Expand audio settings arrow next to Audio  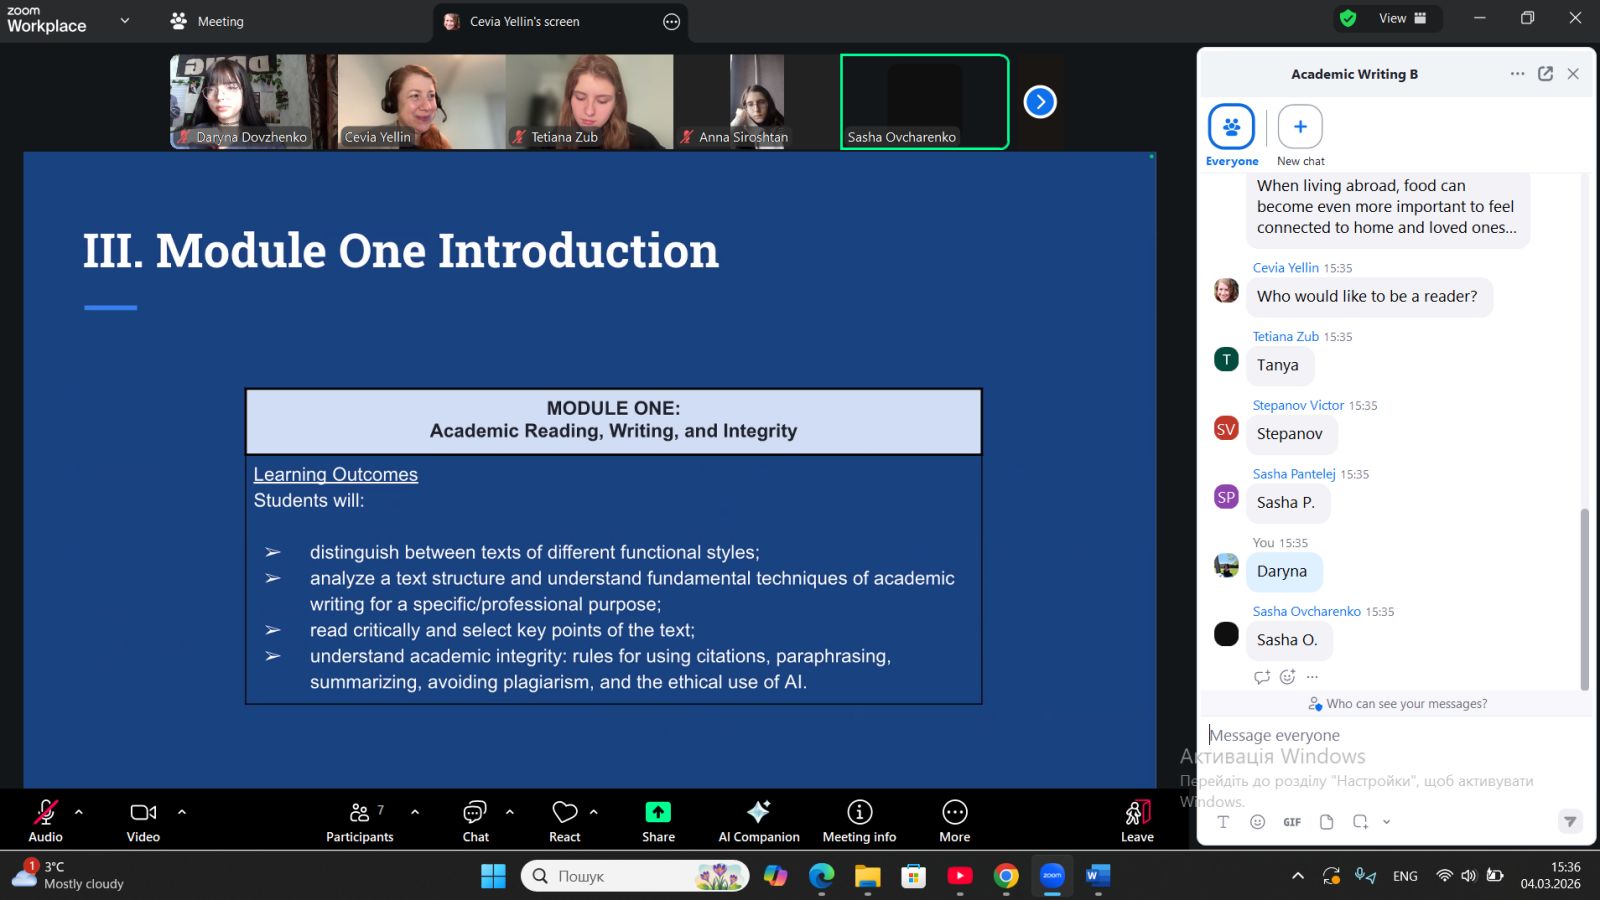(79, 812)
